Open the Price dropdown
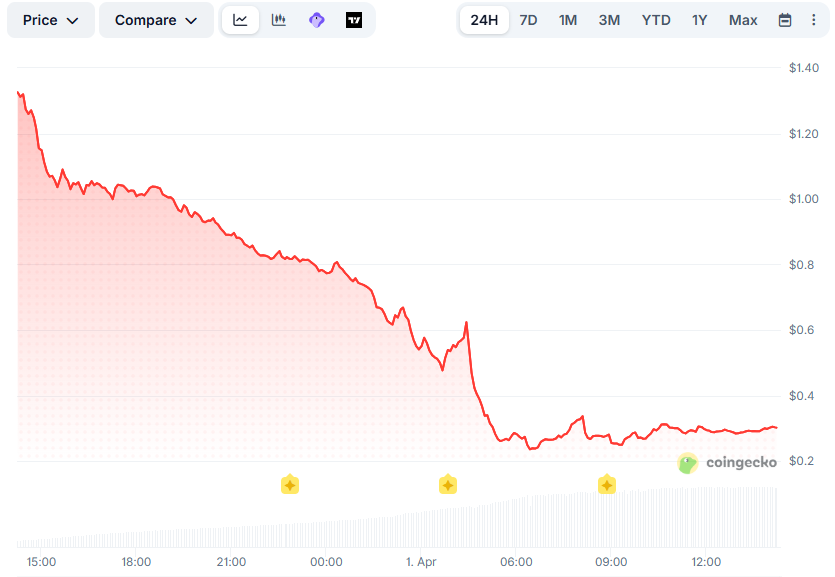The image size is (835, 577). (x=50, y=19)
